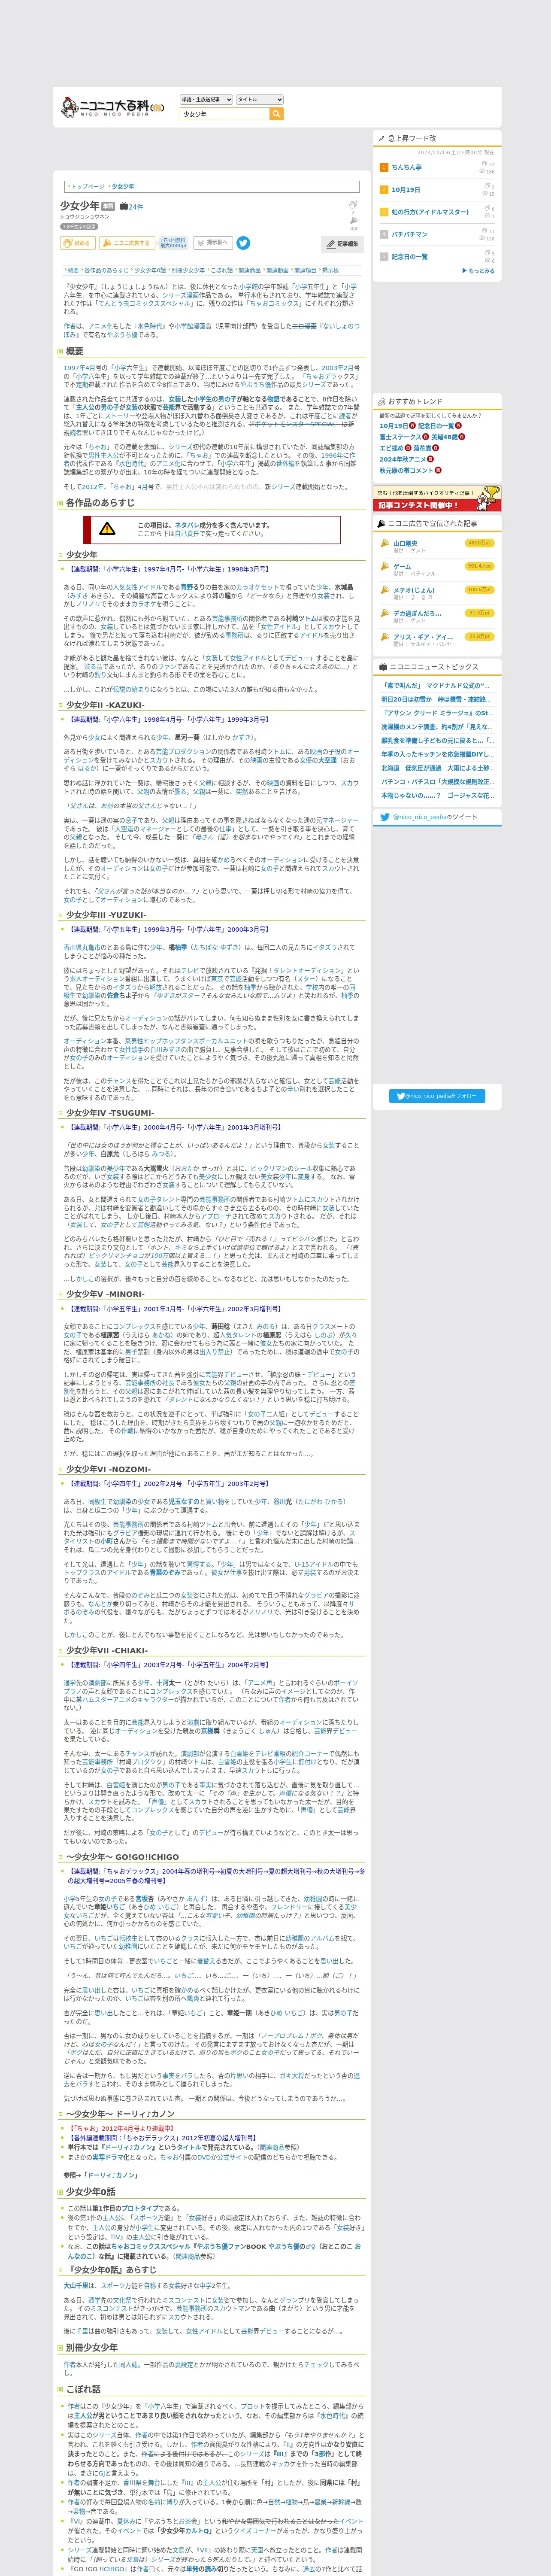Focus the search field containing 少女少年
This screenshot has width=551, height=2576.
[224, 114]
